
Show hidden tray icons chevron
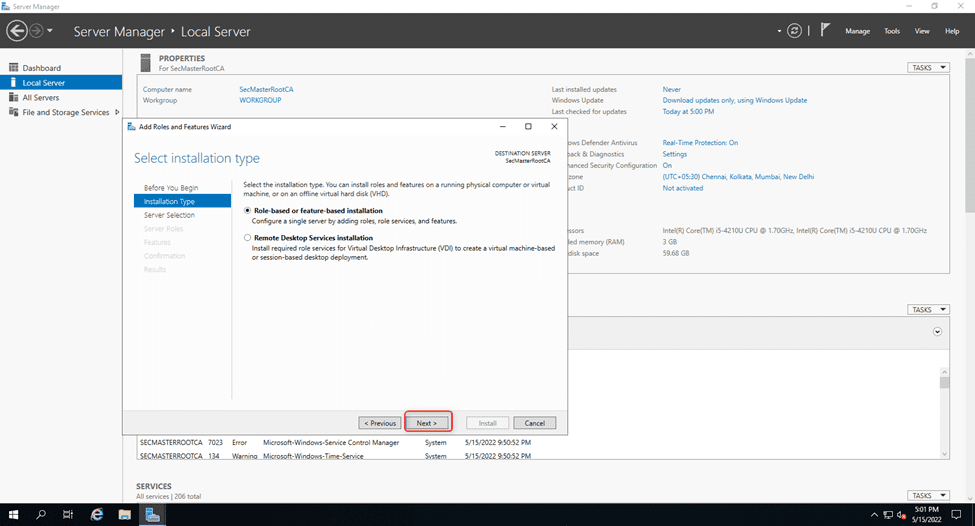874,515
